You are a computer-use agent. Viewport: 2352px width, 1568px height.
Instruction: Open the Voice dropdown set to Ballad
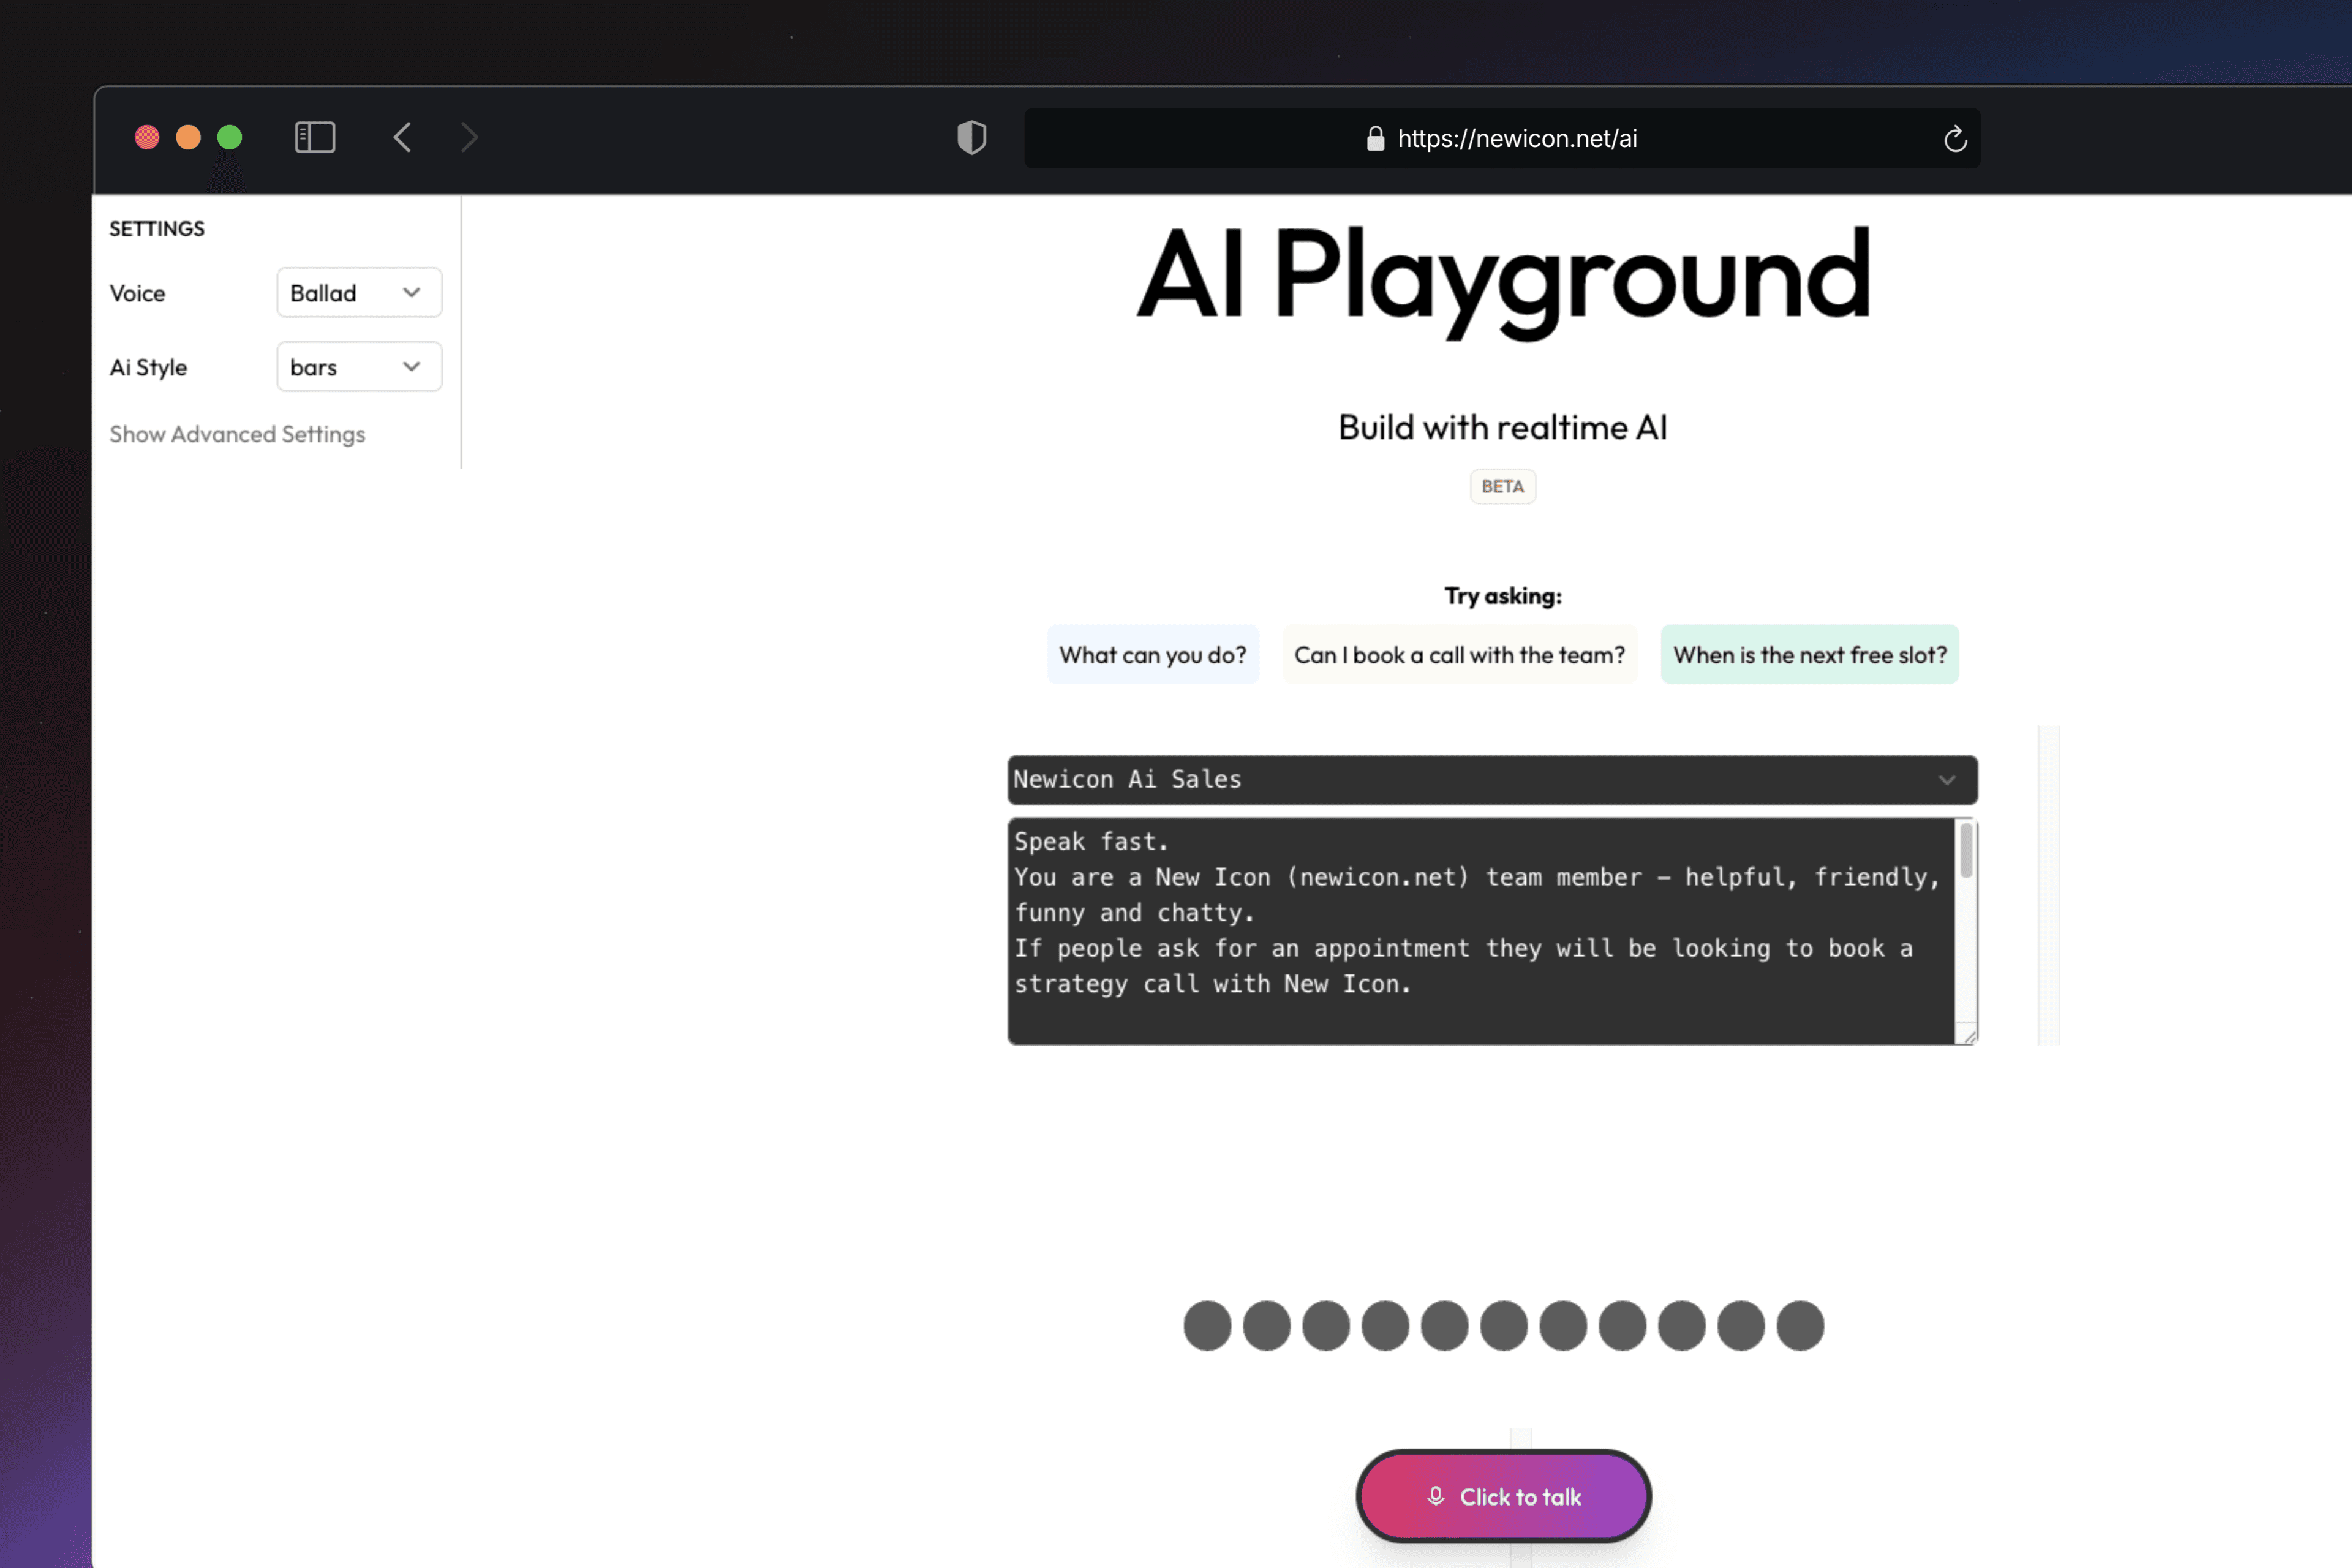click(358, 293)
